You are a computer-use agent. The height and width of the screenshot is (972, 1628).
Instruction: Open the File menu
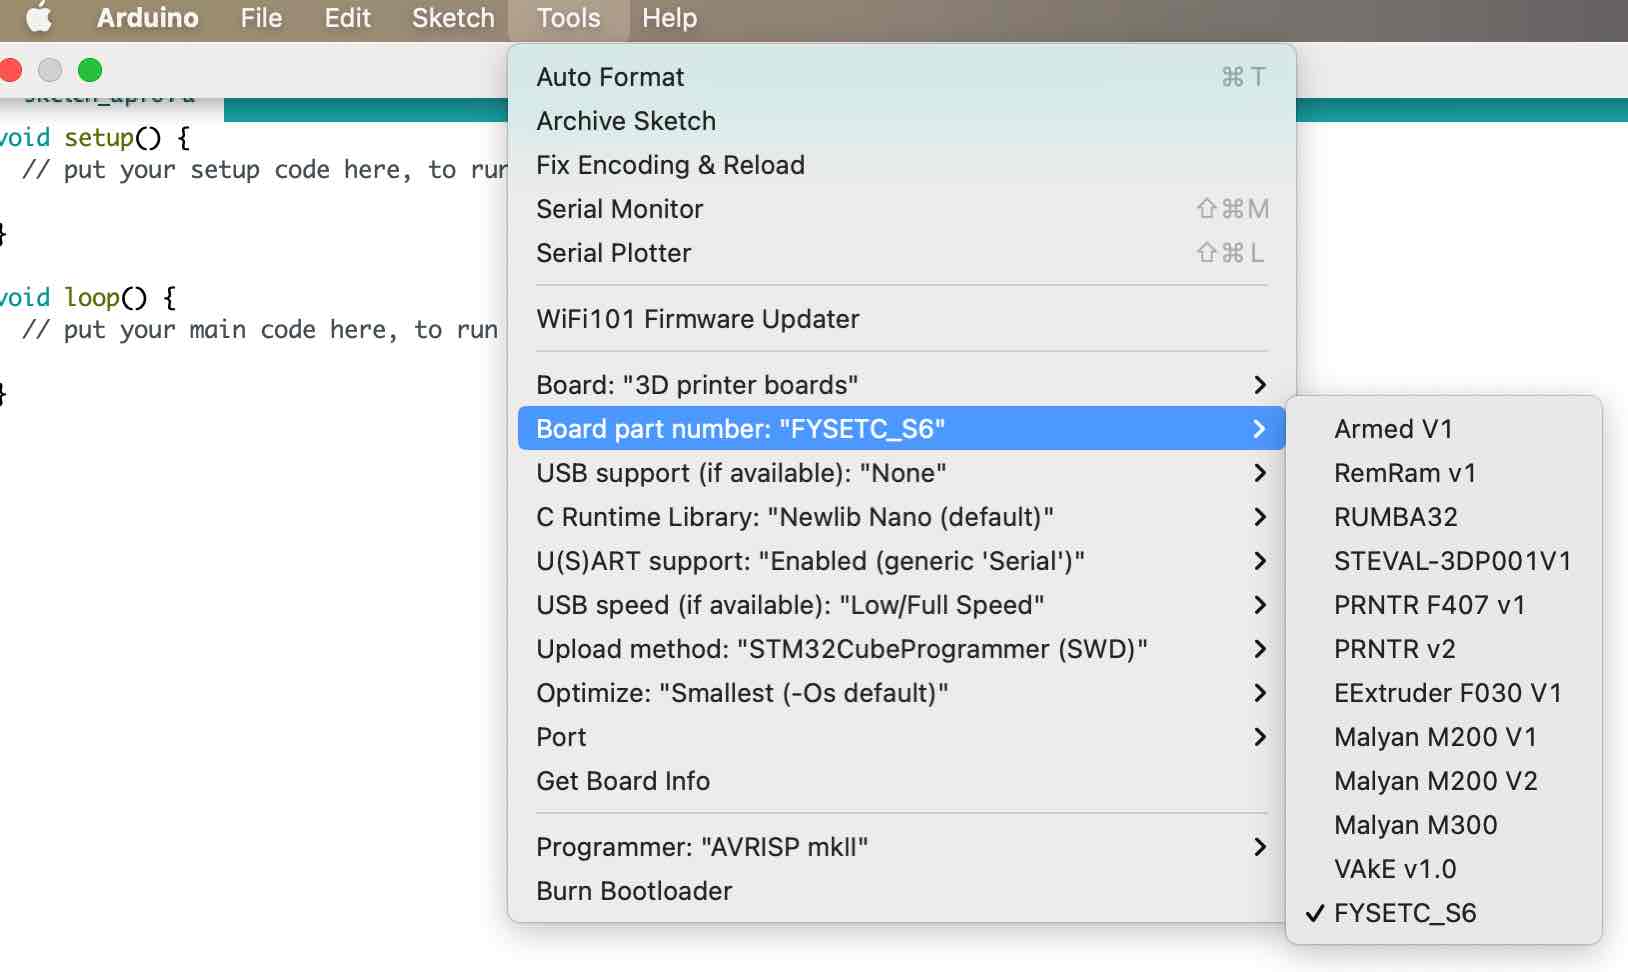(x=261, y=18)
